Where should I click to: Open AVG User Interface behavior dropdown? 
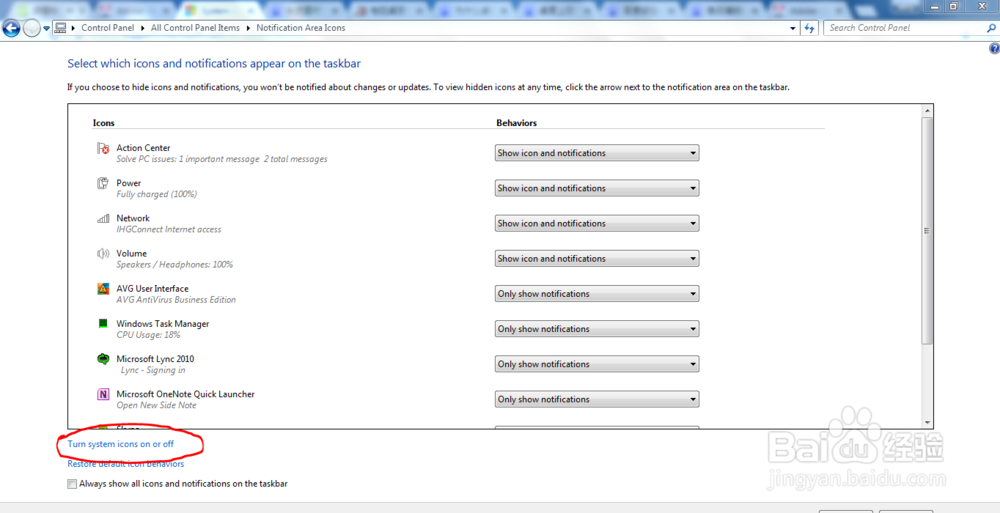pyautogui.click(x=596, y=294)
